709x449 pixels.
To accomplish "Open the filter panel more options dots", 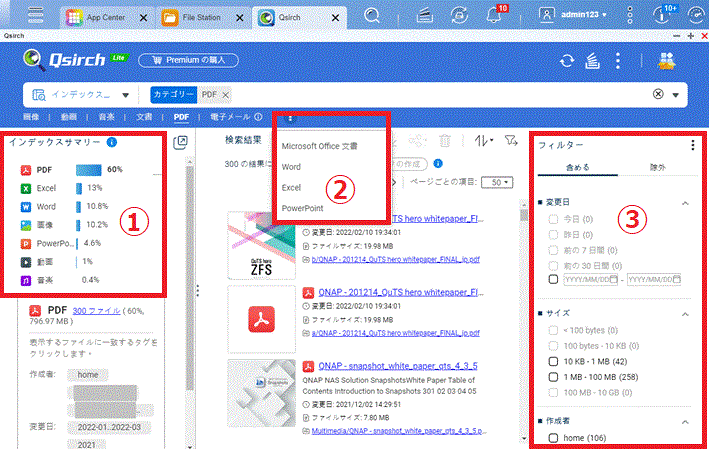I will click(x=693, y=145).
